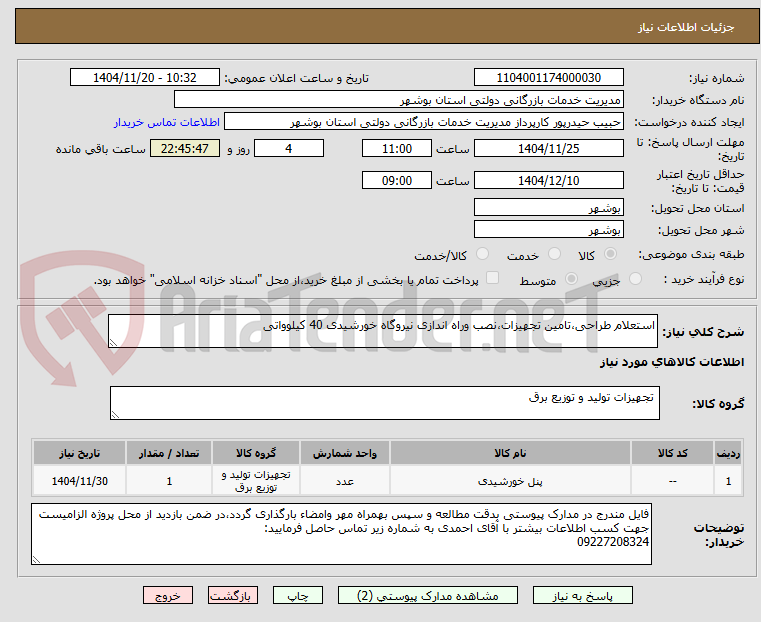Click the نام کالا column header

(510, 453)
